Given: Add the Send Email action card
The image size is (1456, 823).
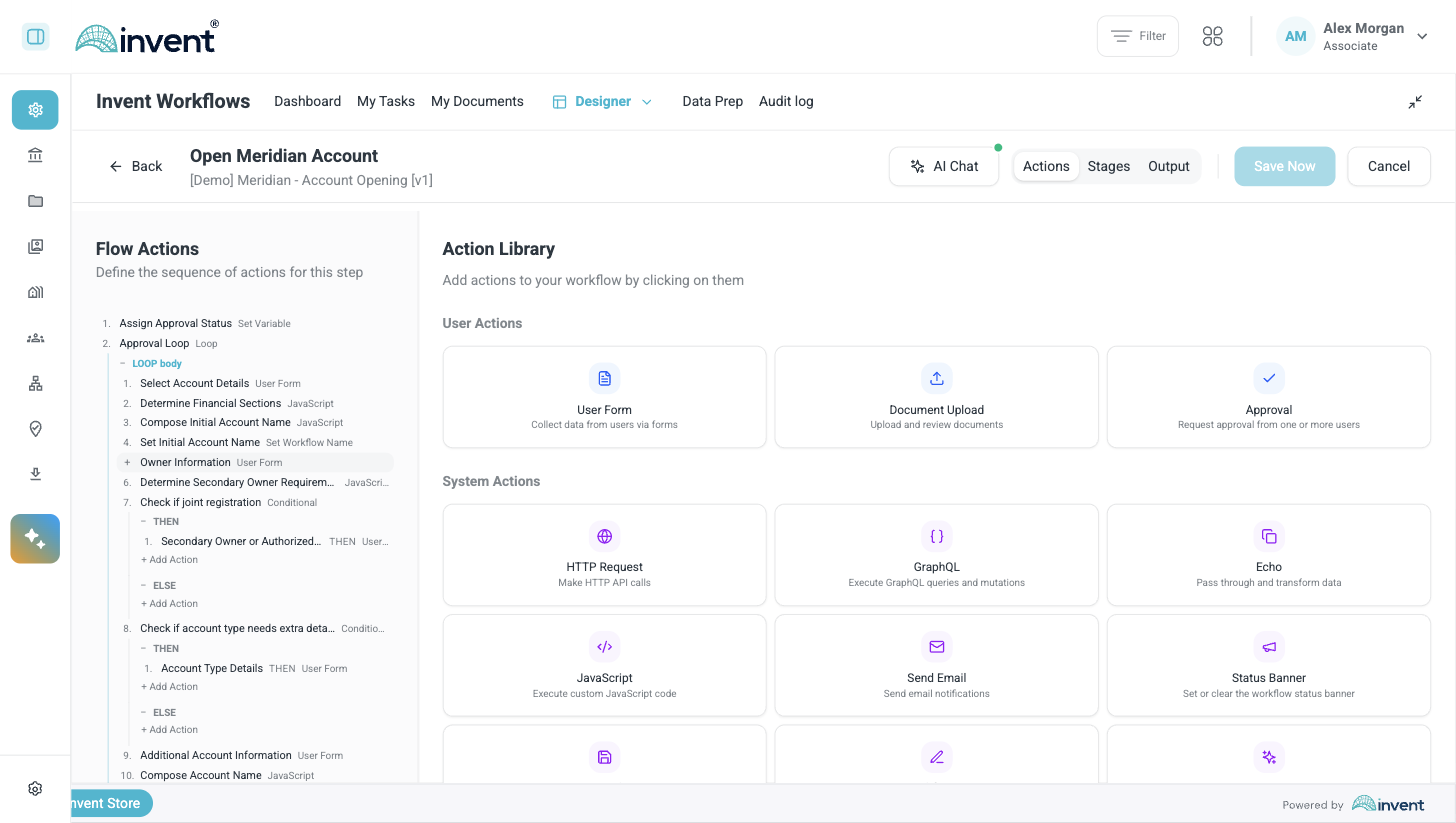Looking at the screenshot, I should (x=937, y=665).
